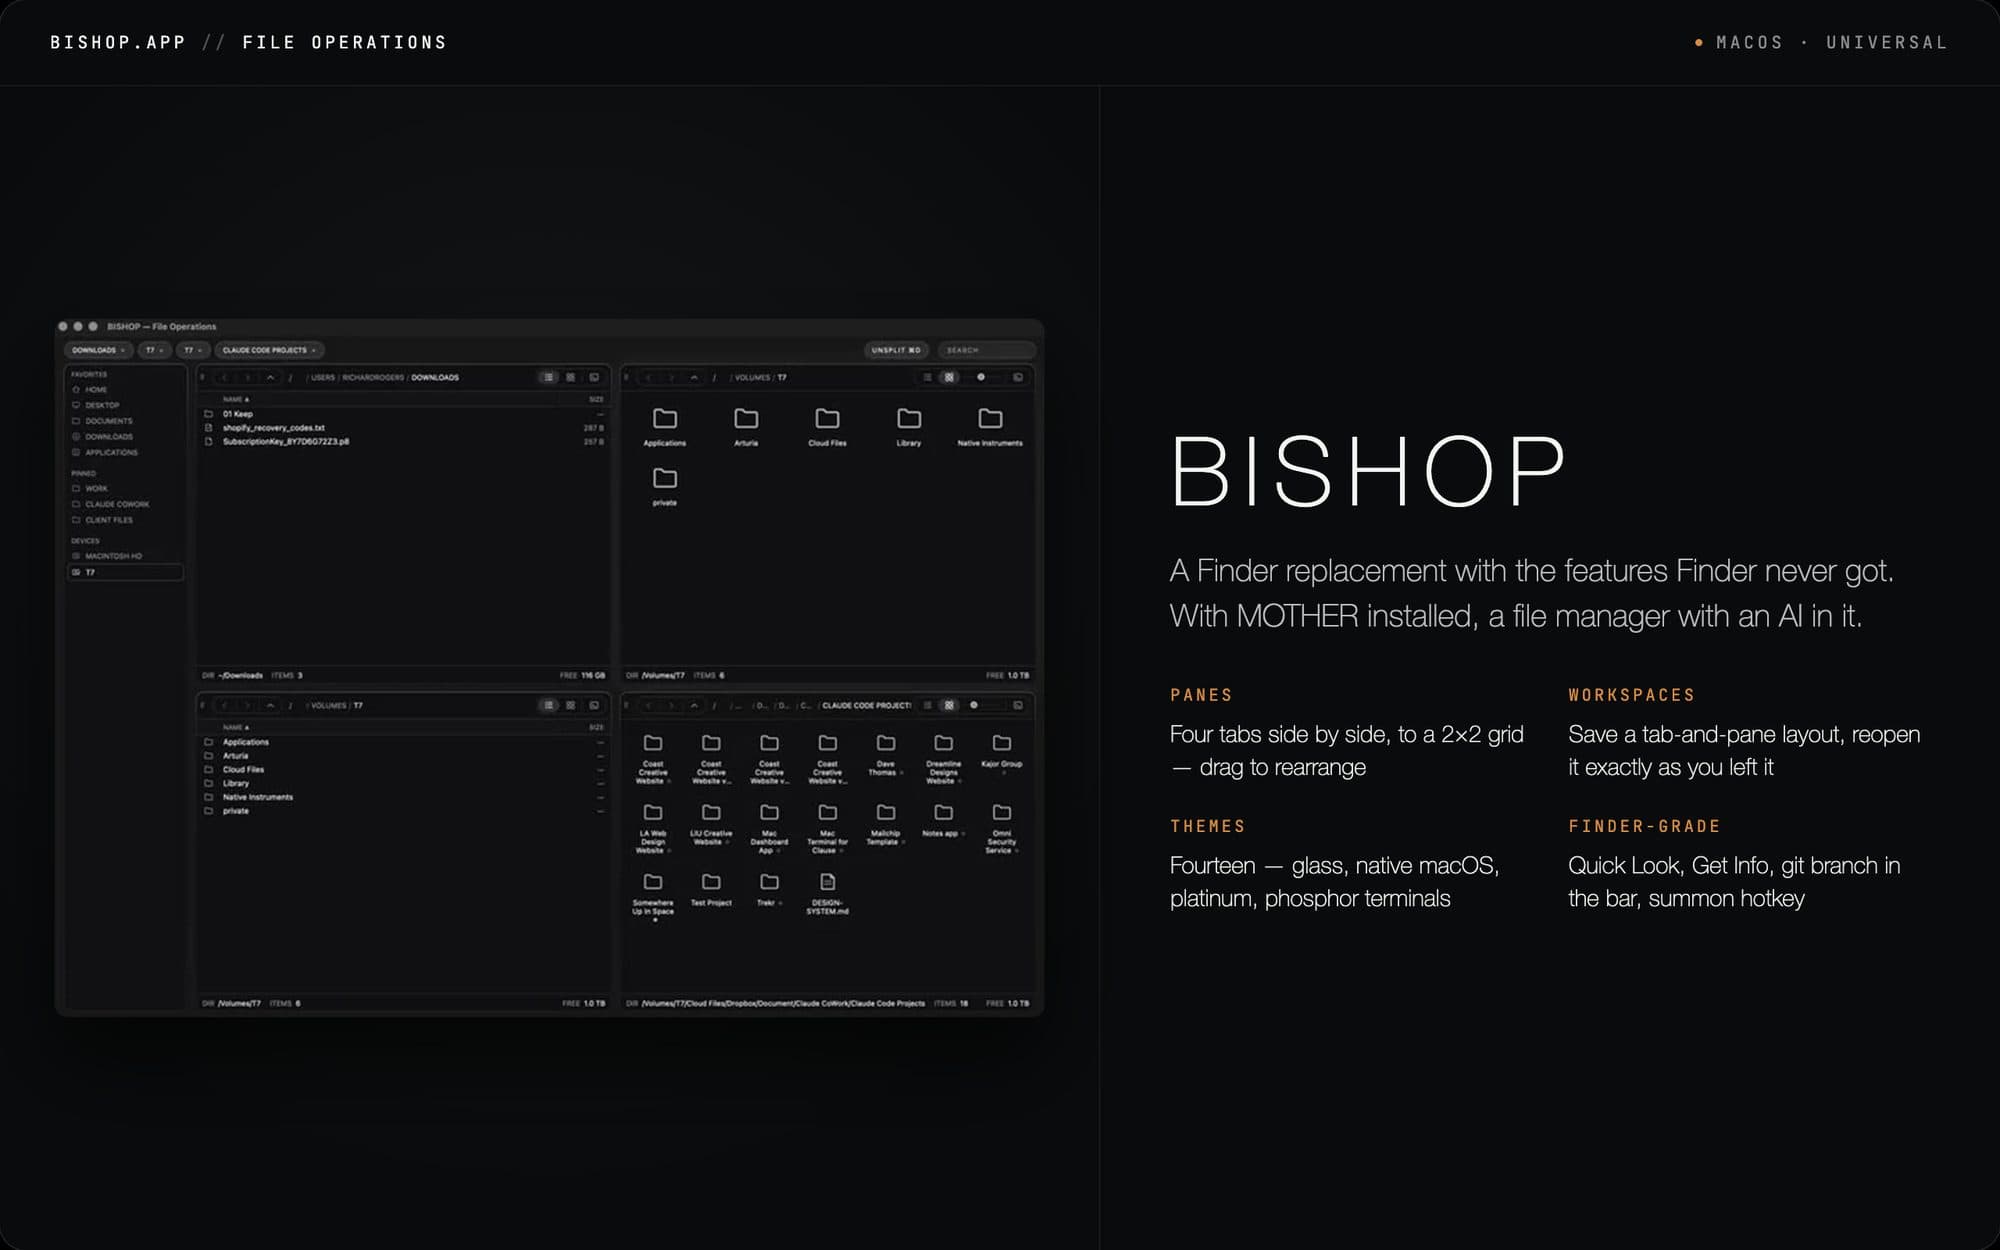Open the Trekr folder
The width and height of the screenshot is (2000, 1250).
pos(769,889)
